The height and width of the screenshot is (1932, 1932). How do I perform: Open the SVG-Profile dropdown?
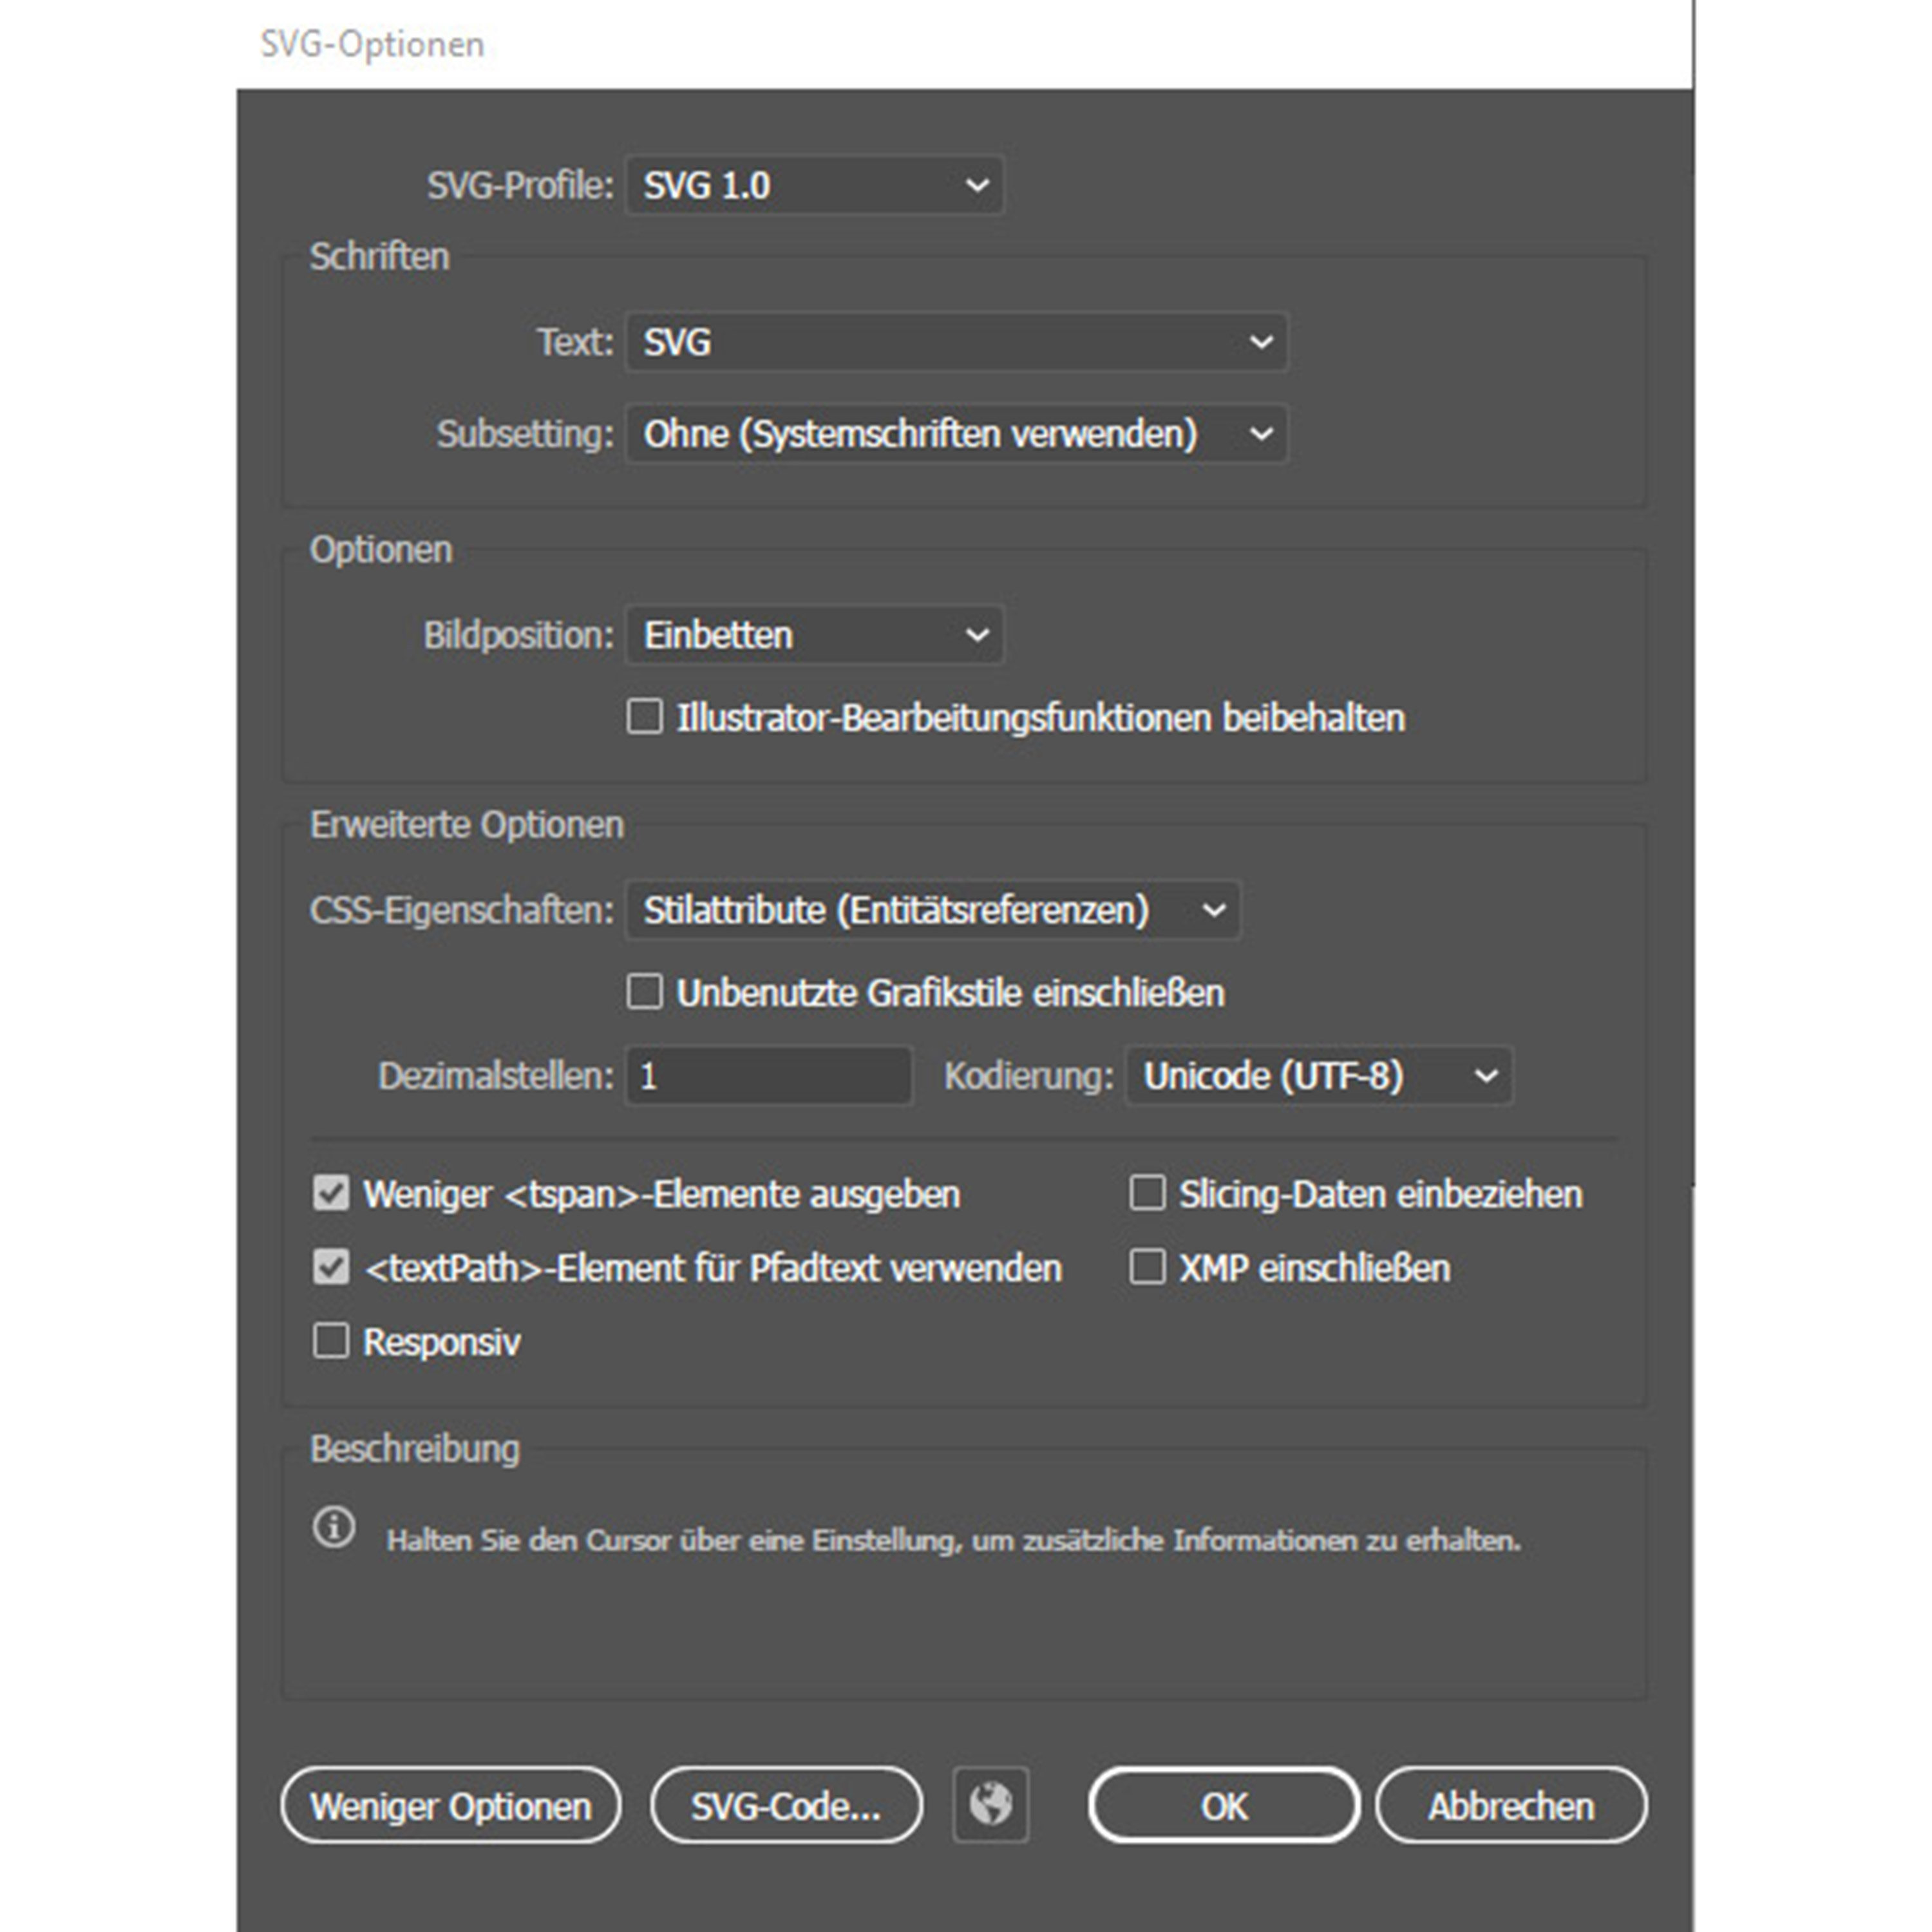pyautogui.click(x=813, y=186)
